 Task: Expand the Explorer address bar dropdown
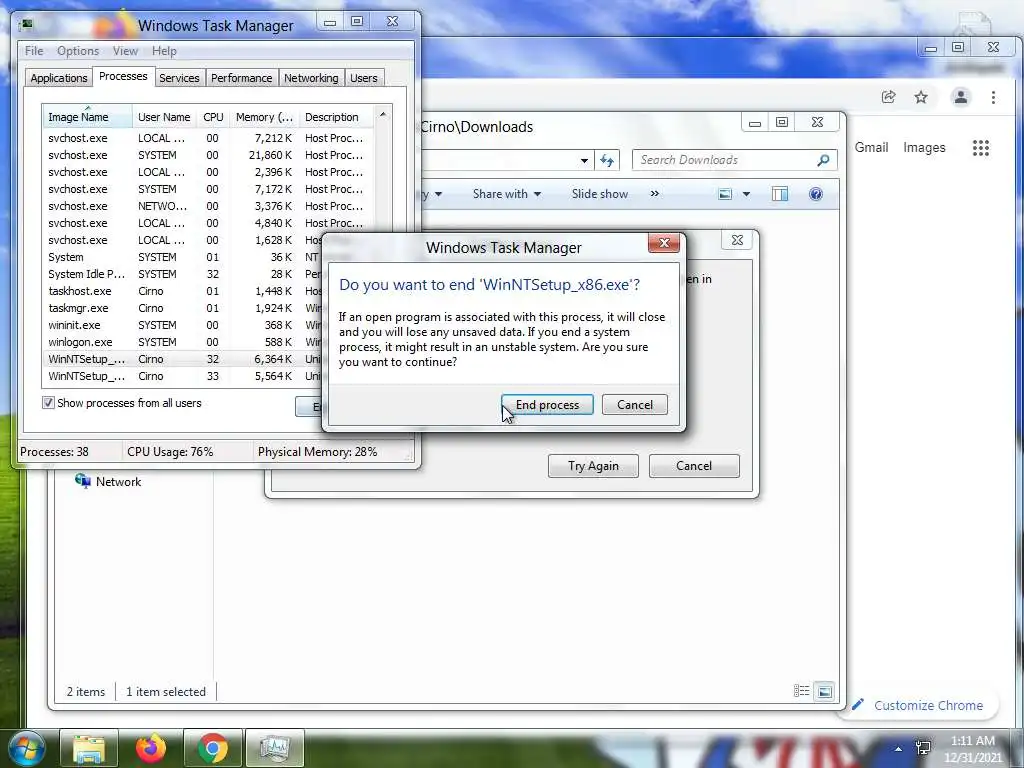coord(584,160)
